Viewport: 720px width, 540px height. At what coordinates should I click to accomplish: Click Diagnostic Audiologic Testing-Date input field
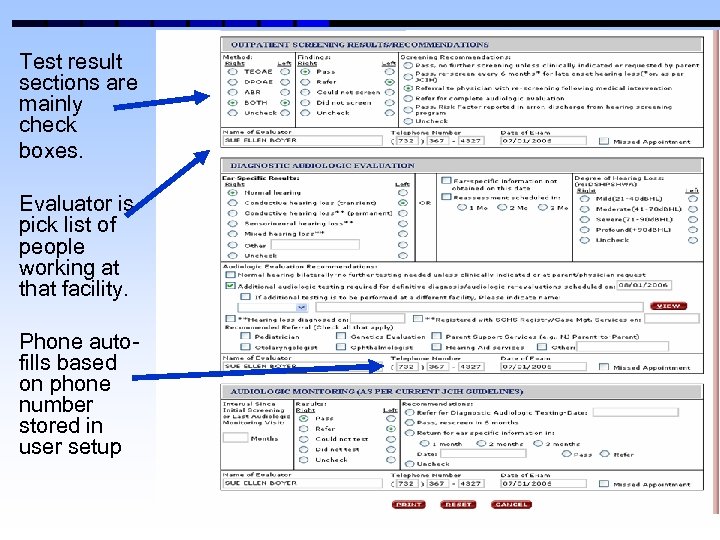pyautogui.click(x=636, y=412)
